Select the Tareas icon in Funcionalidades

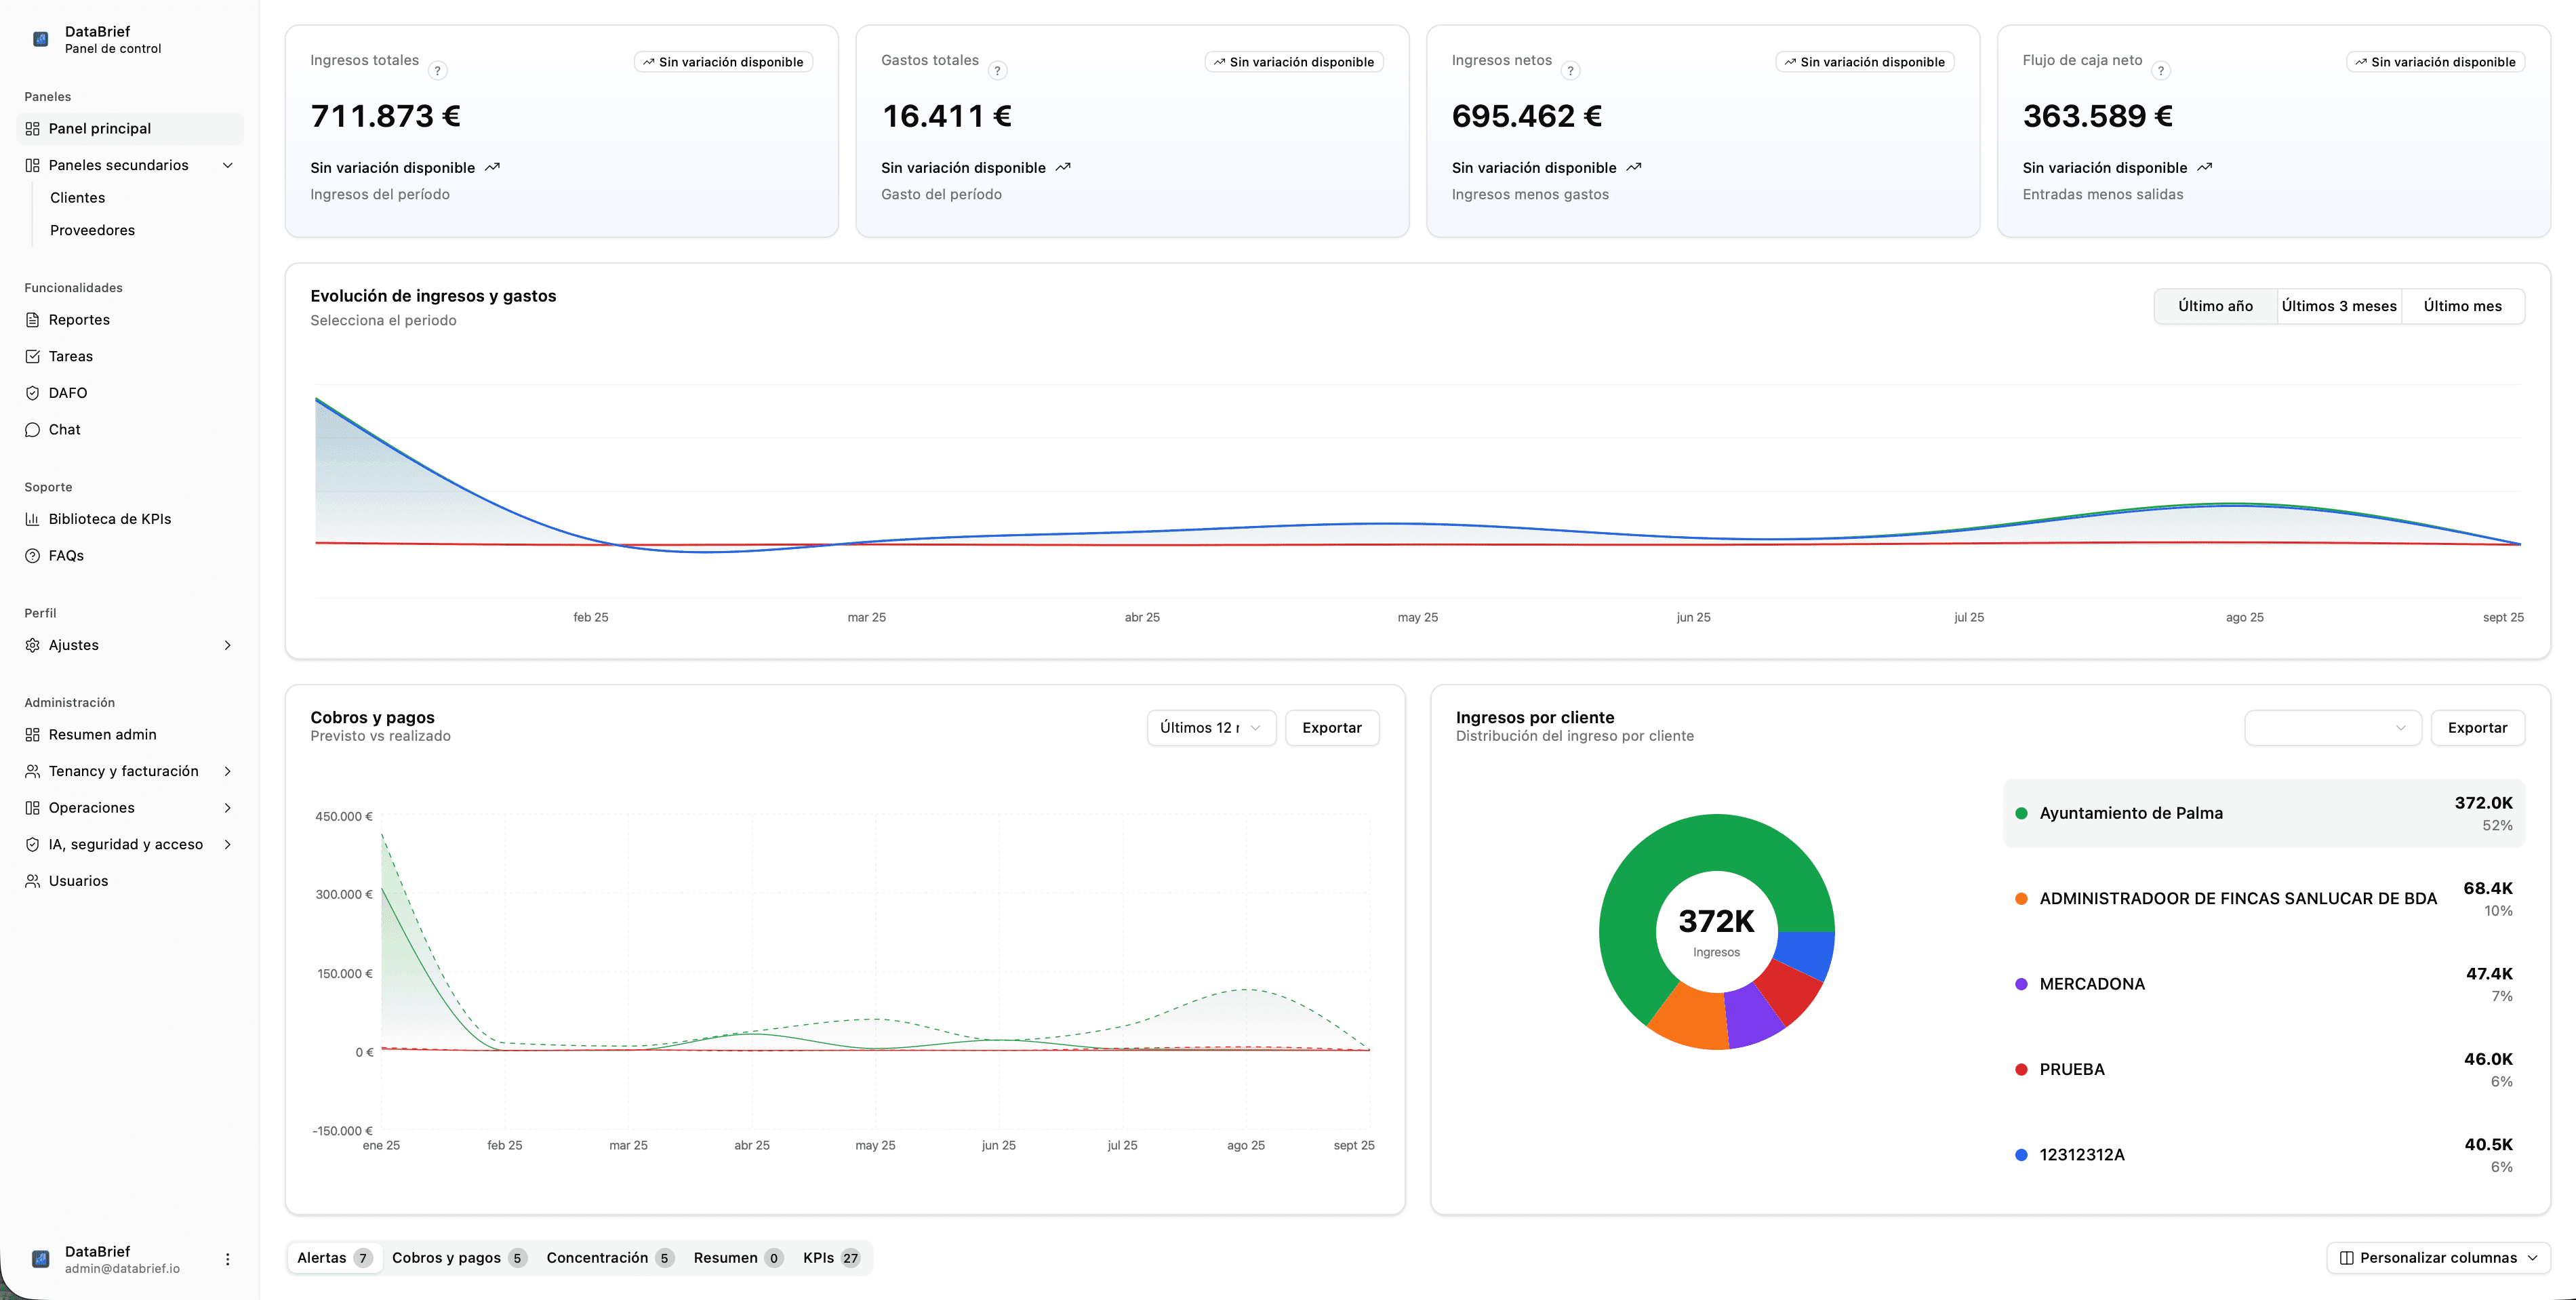[x=32, y=356]
